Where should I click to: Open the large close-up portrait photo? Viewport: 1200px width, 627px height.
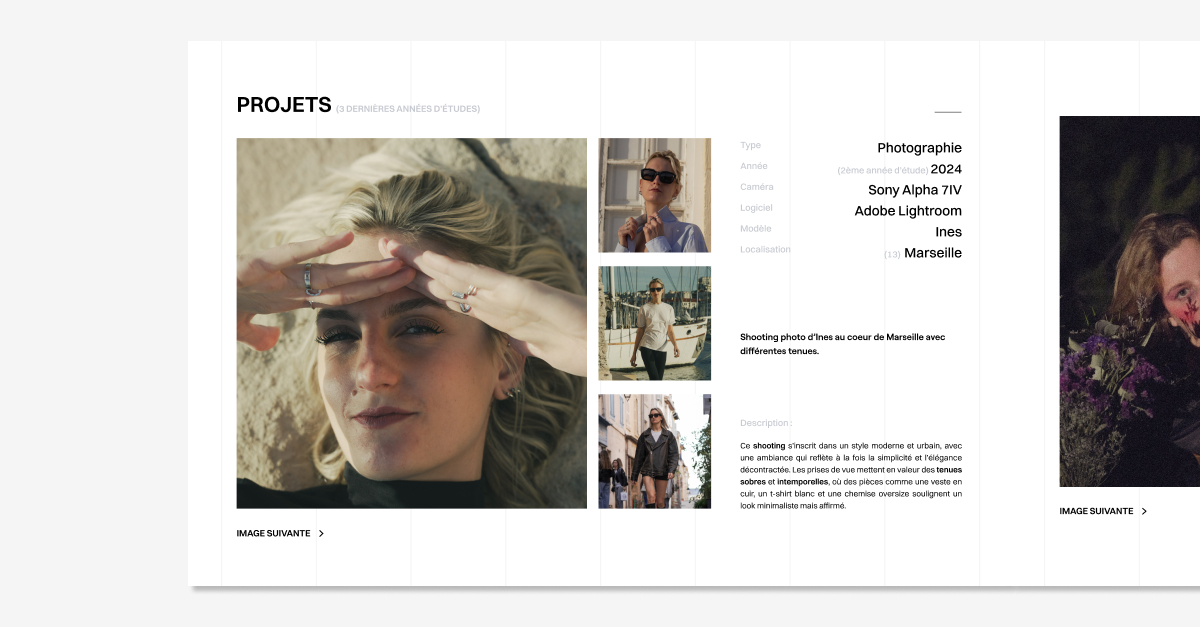click(x=411, y=323)
